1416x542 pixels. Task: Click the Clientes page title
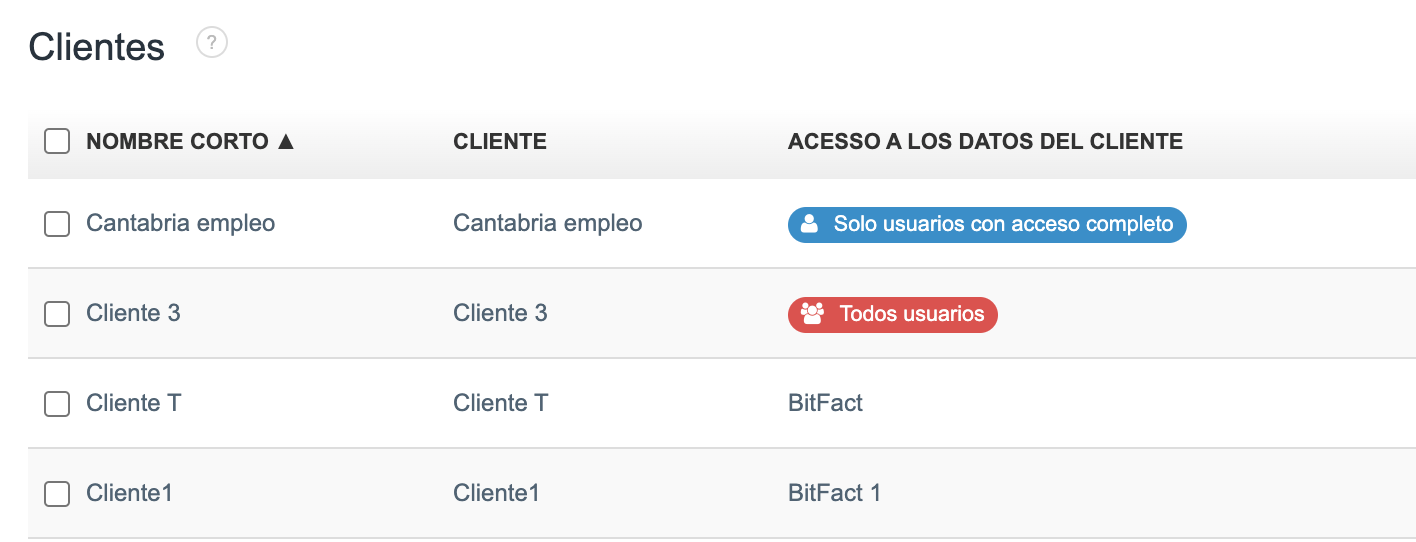point(97,47)
